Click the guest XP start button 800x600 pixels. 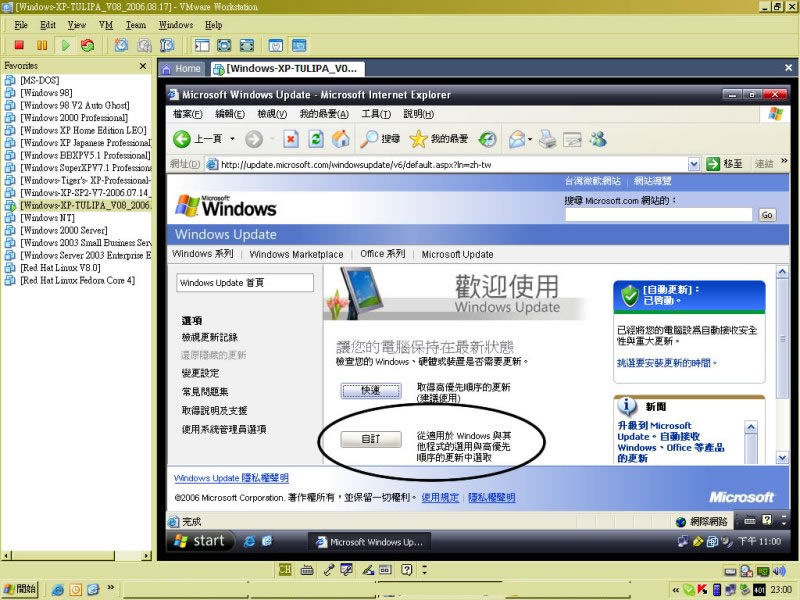point(199,541)
